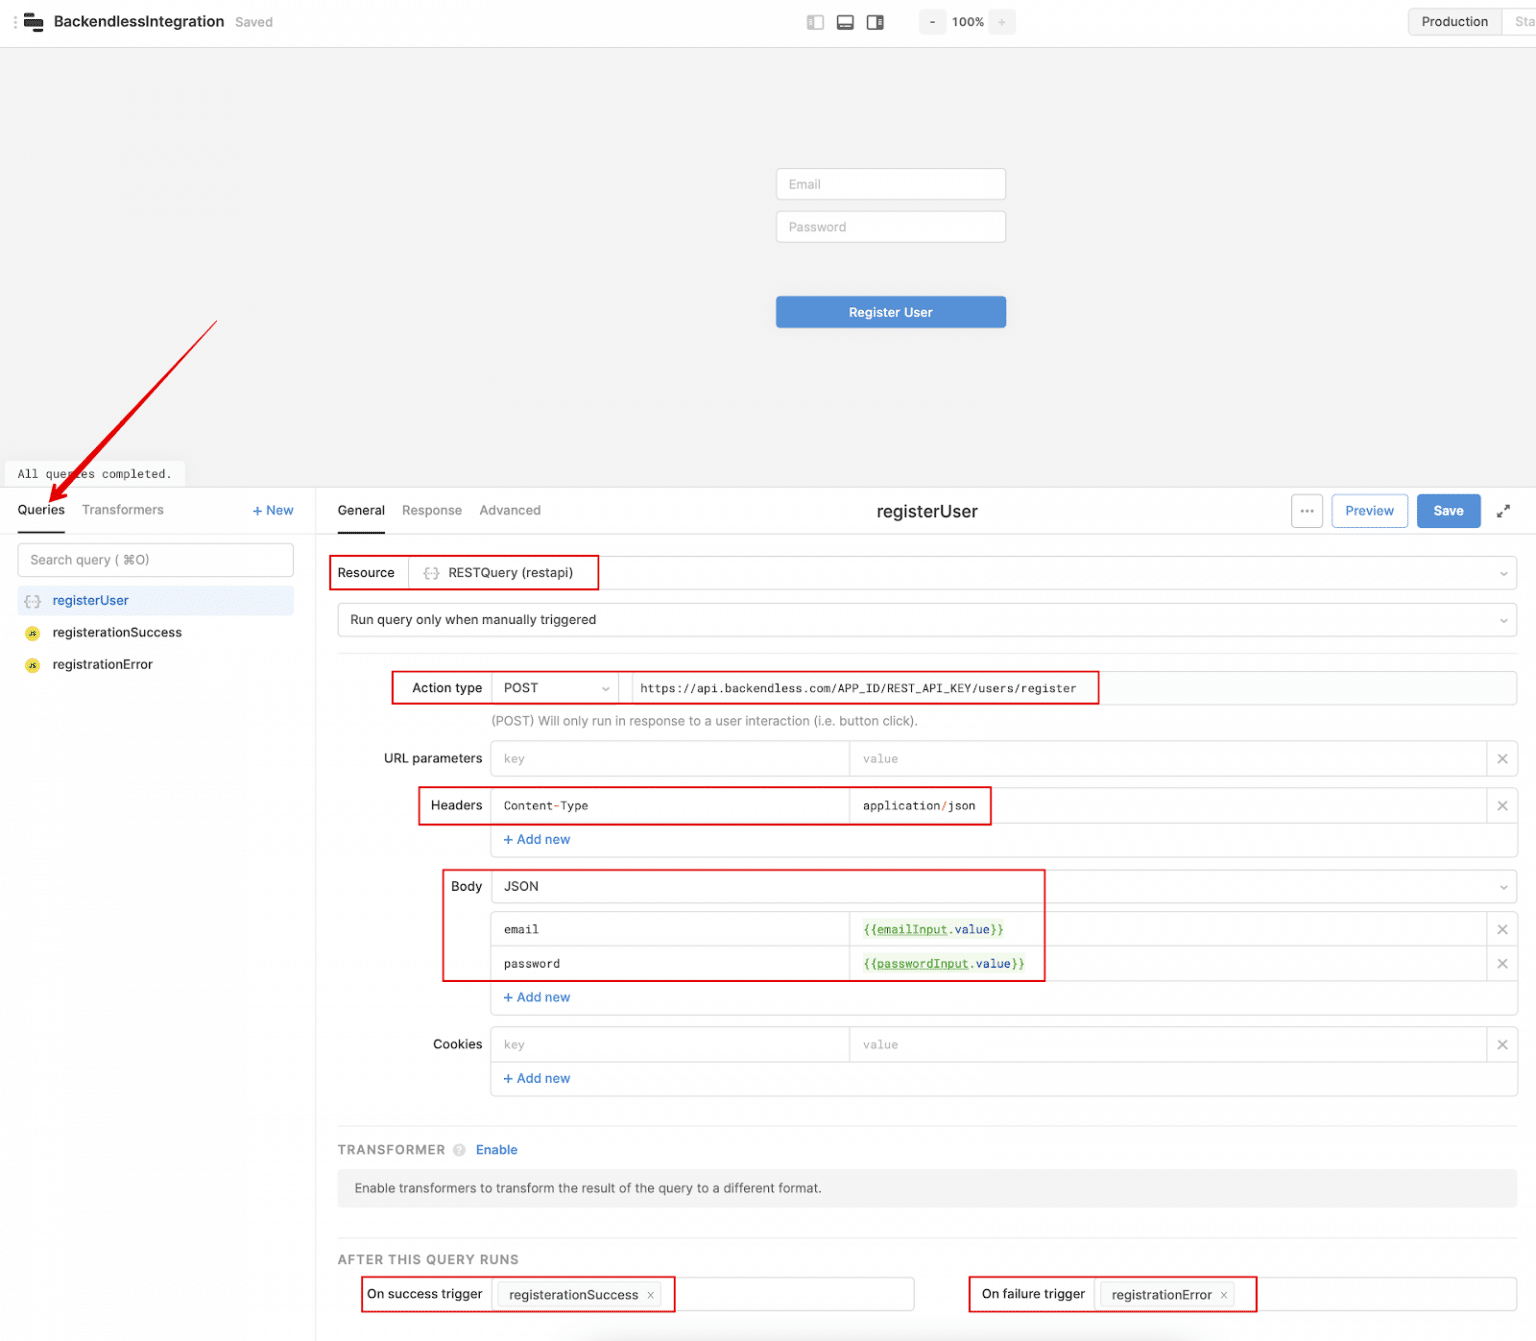This screenshot has height=1341, width=1536.
Task: Zoom out using the minus icon
Action: (x=932, y=21)
